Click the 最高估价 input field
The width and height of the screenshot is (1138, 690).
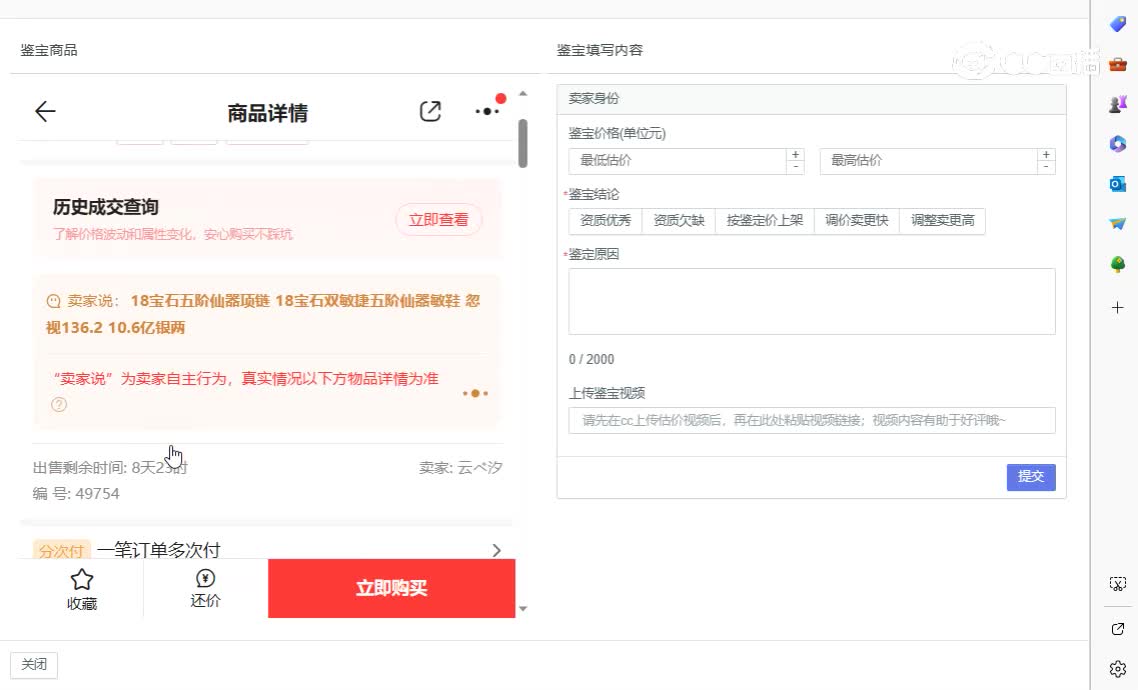pyautogui.click(x=928, y=161)
